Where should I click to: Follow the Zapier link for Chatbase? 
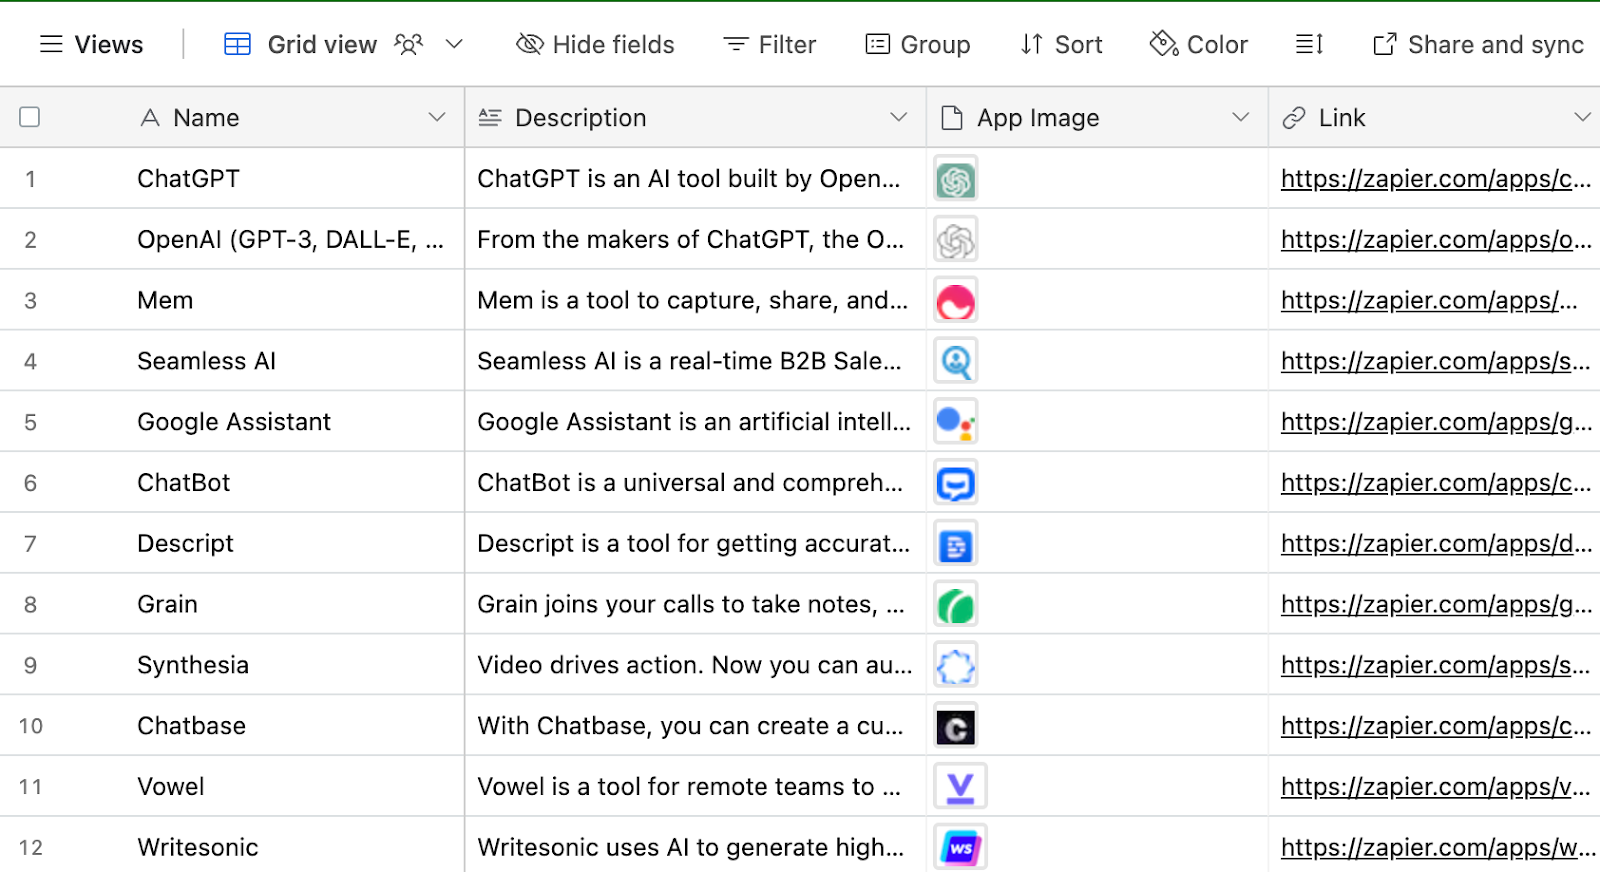click(1435, 726)
